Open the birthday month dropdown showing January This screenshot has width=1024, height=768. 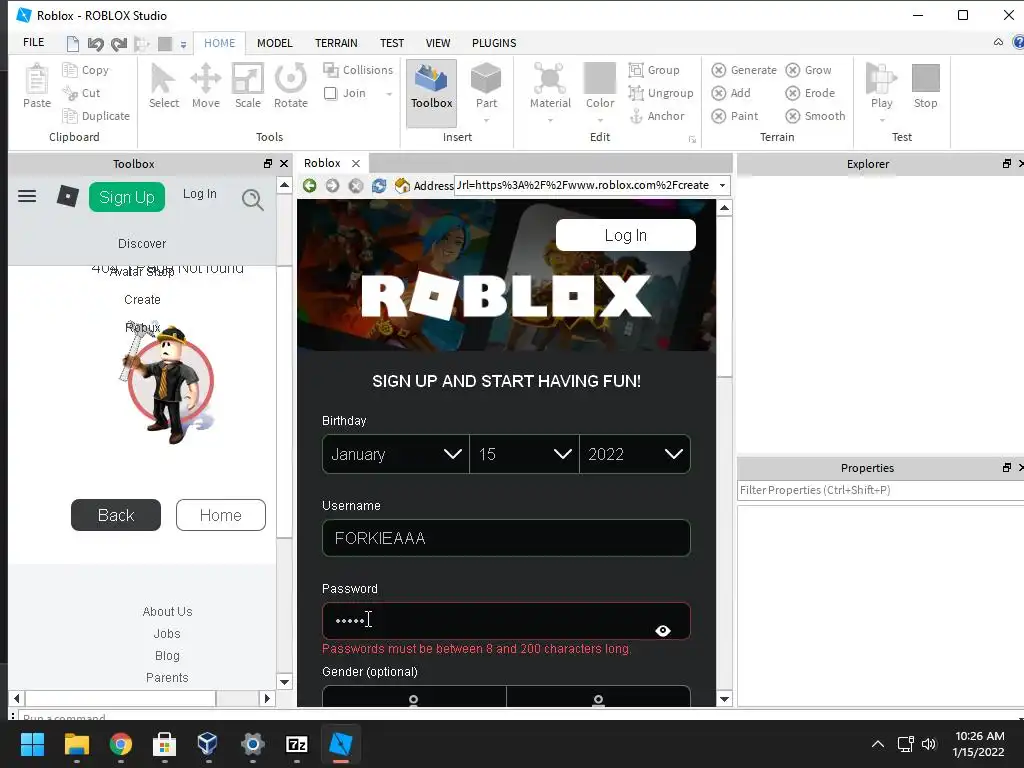(396, 454)
